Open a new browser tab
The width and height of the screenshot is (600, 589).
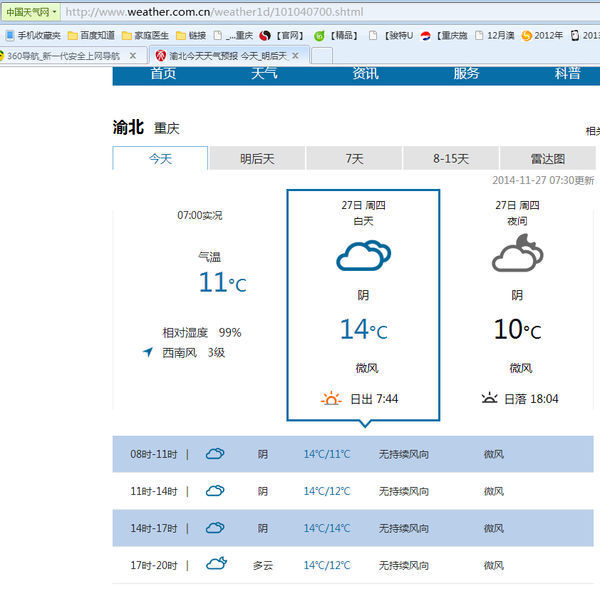pyautogui.click(x=322, y=56)
